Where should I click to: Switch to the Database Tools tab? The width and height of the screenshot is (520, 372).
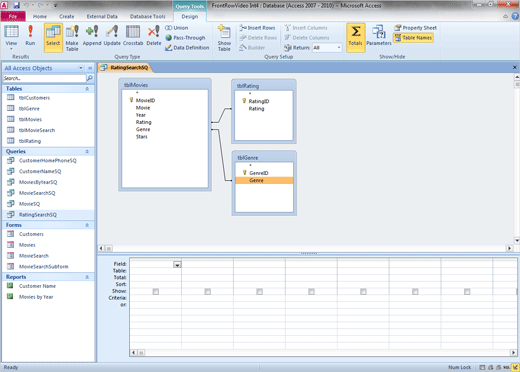(x=148, y=16)
